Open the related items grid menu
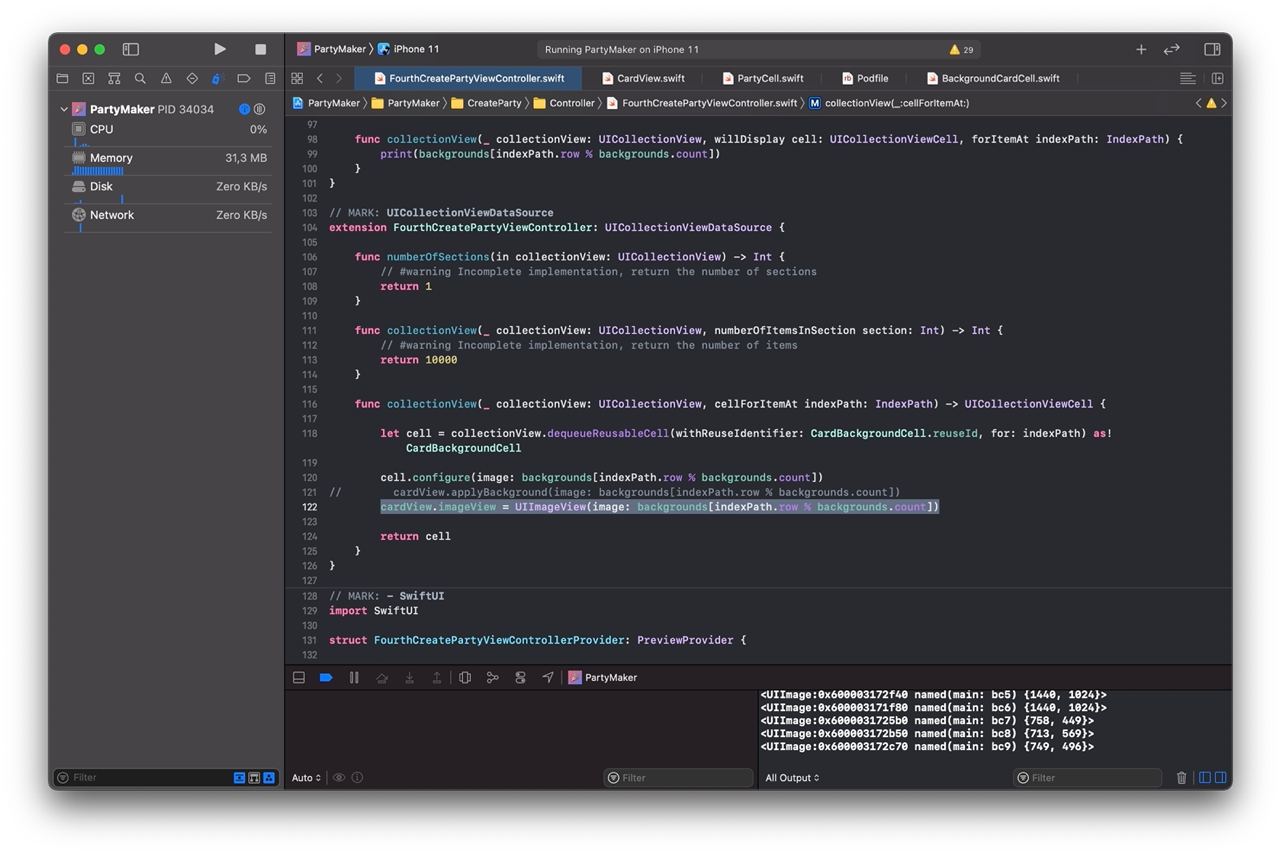This screenshot has width=1280, height=854. pyautogui.click(x=297, y=78)
